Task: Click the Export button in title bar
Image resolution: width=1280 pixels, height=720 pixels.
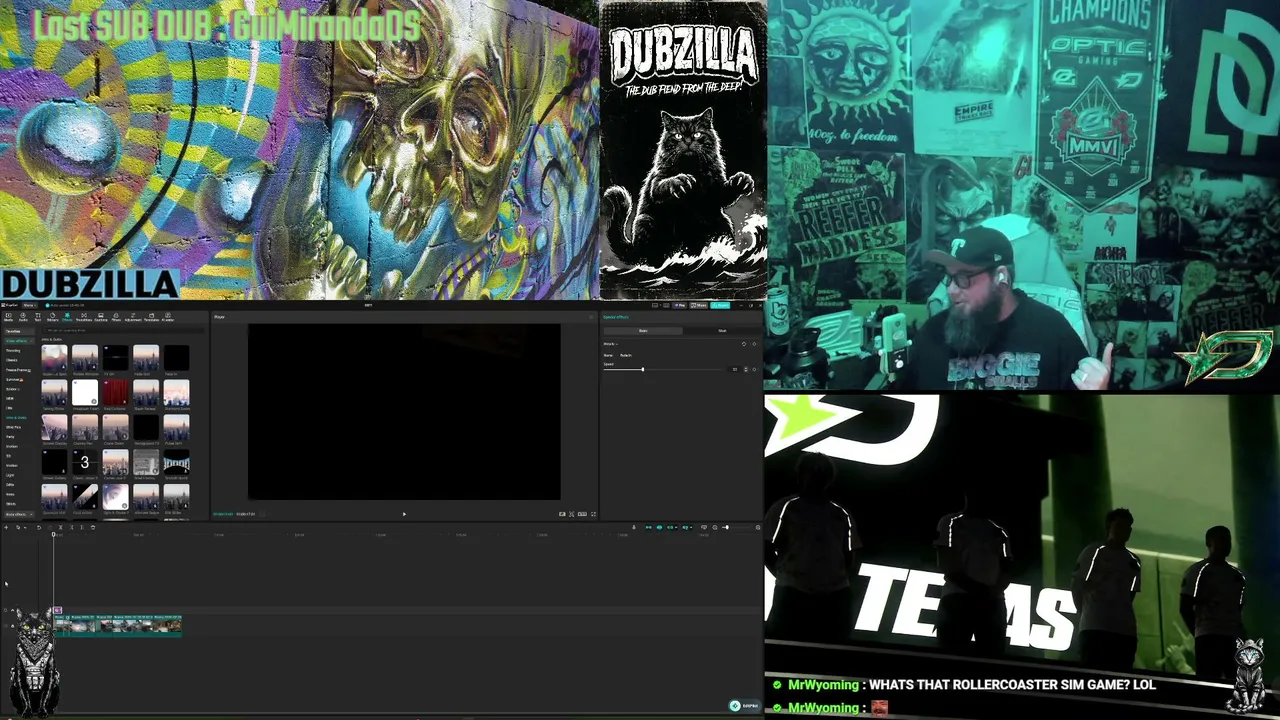Action: (721, 305)
